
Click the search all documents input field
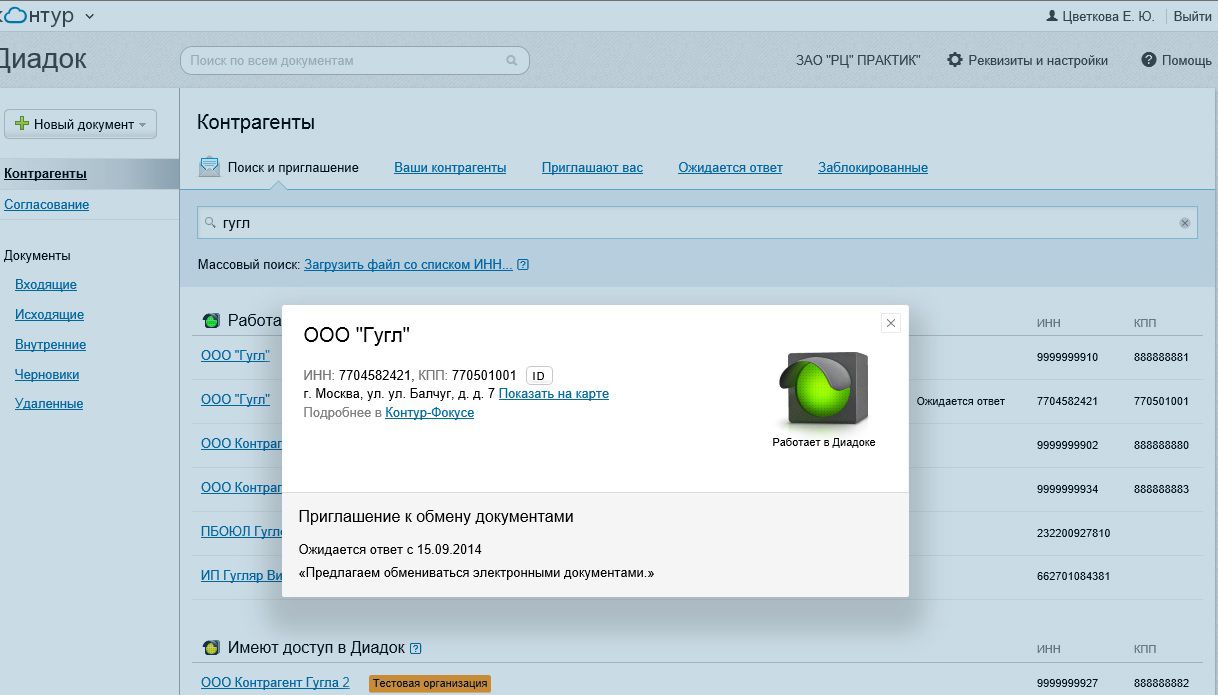[x=345, y=61]
